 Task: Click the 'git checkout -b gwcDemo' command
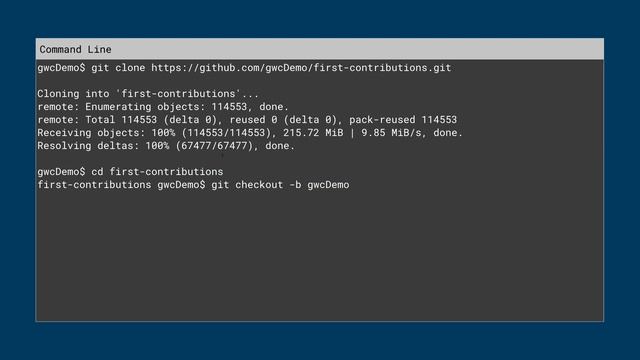(x=280, y=184)
